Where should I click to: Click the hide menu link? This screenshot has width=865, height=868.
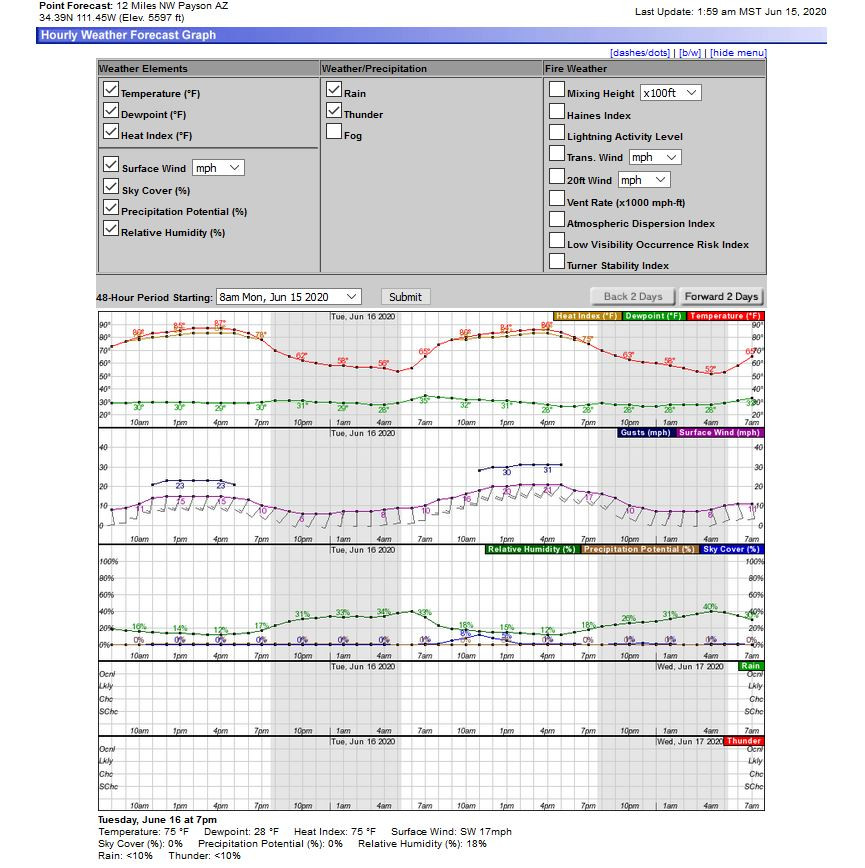(738, 53)
